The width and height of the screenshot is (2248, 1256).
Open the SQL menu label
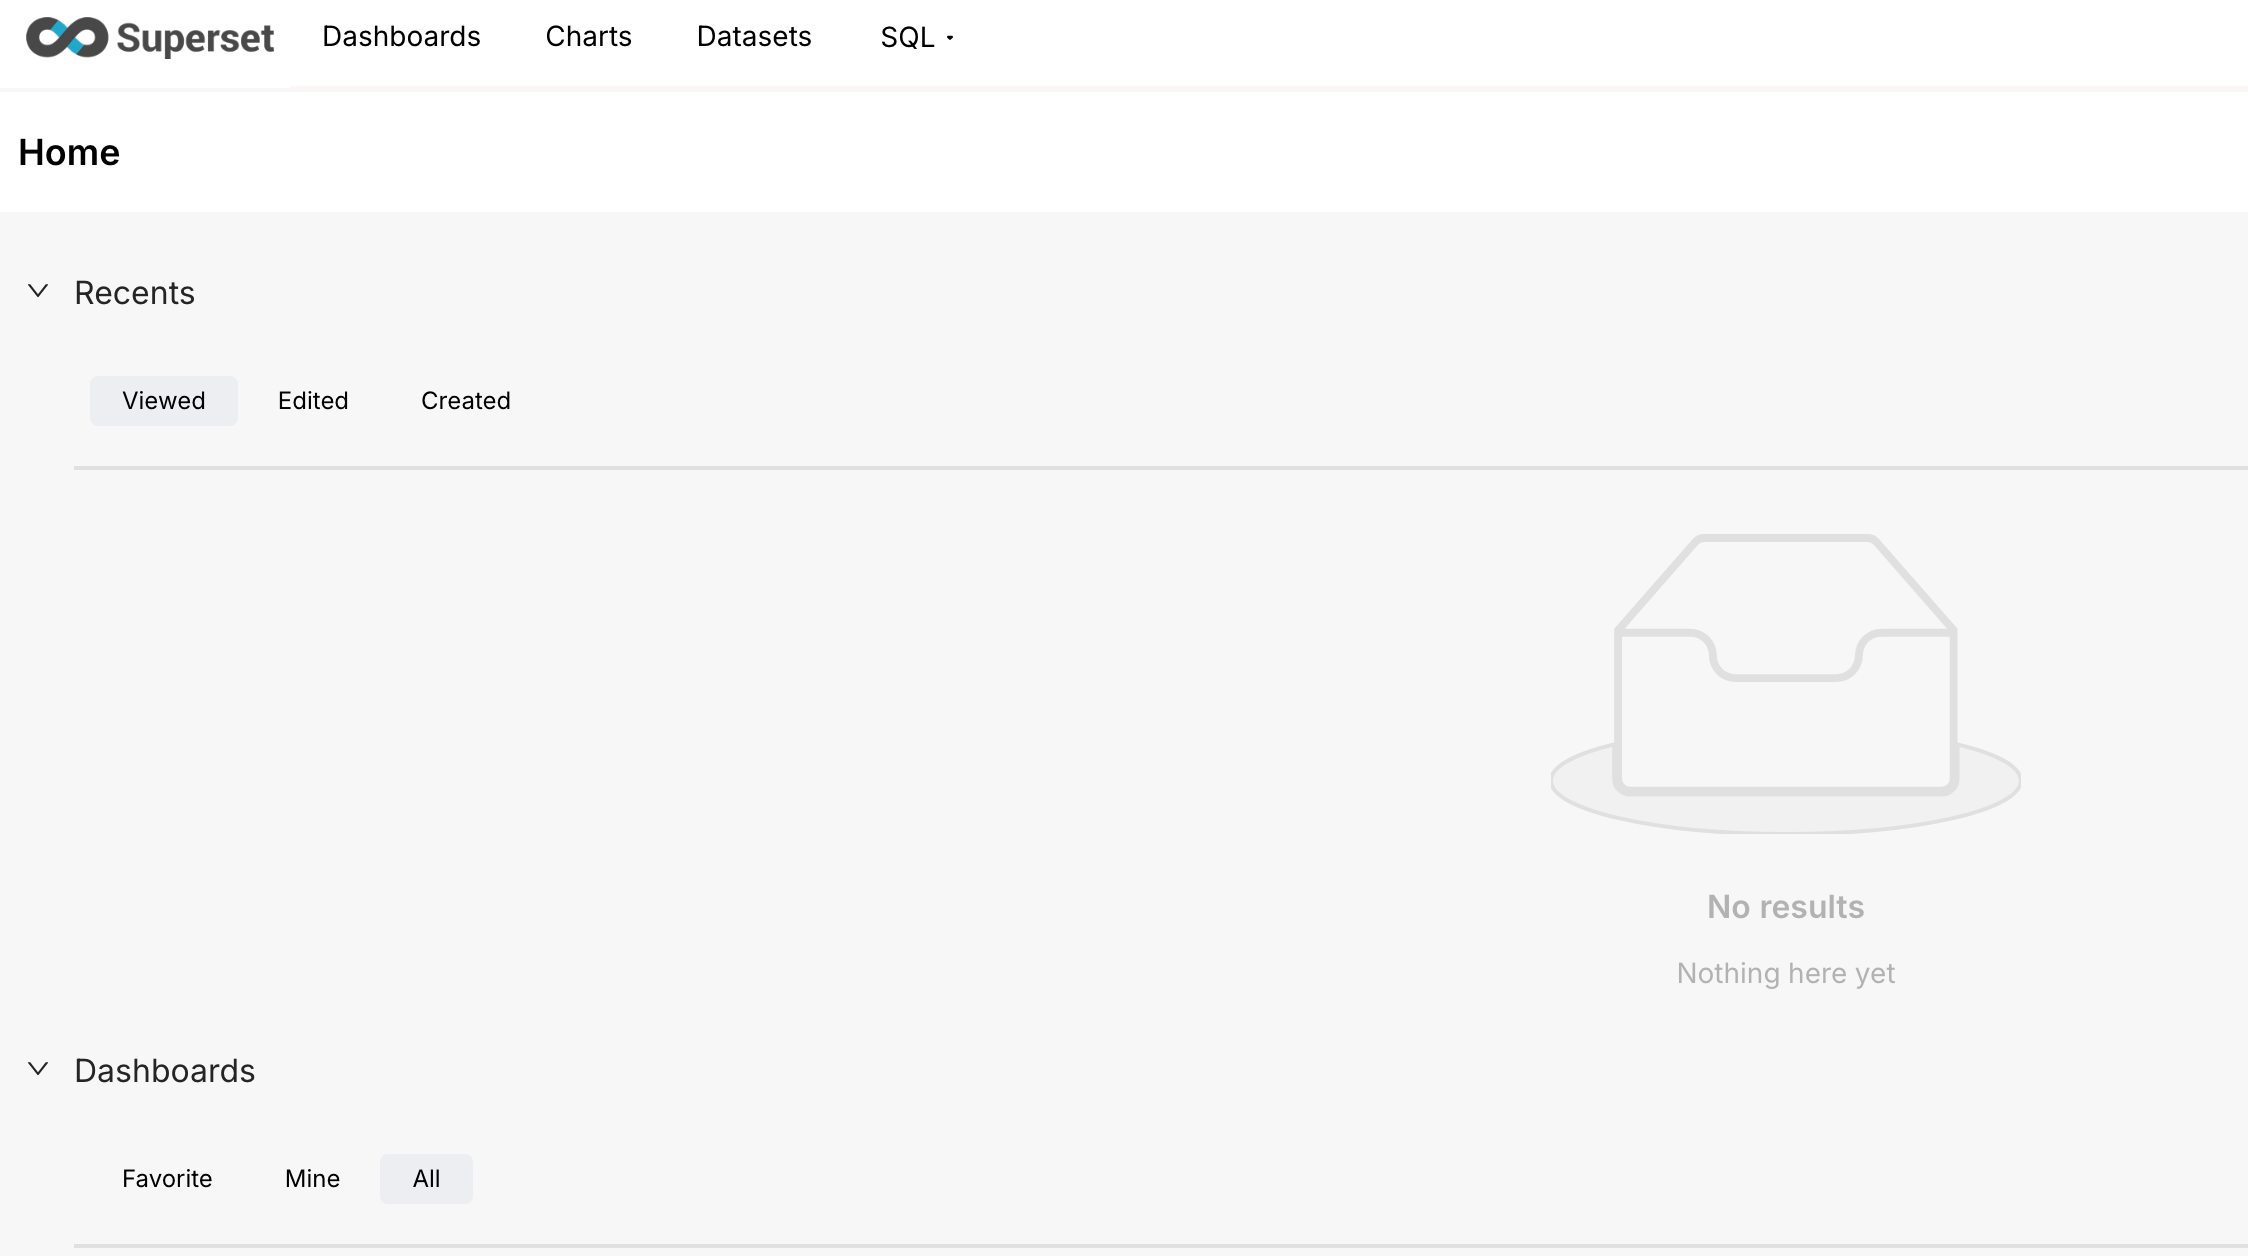[x=907, y=38]
